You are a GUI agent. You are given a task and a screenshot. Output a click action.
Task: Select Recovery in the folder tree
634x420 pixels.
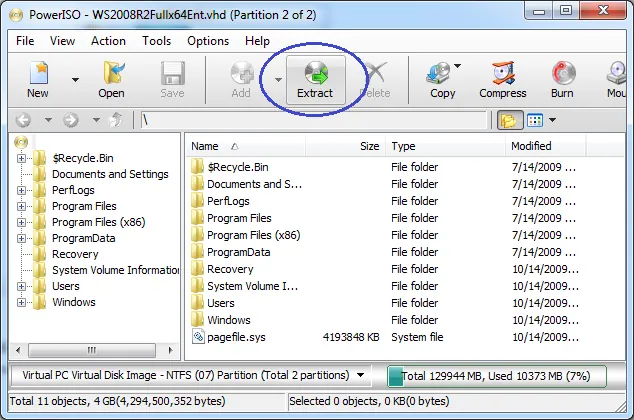click(x=75, y=254)
